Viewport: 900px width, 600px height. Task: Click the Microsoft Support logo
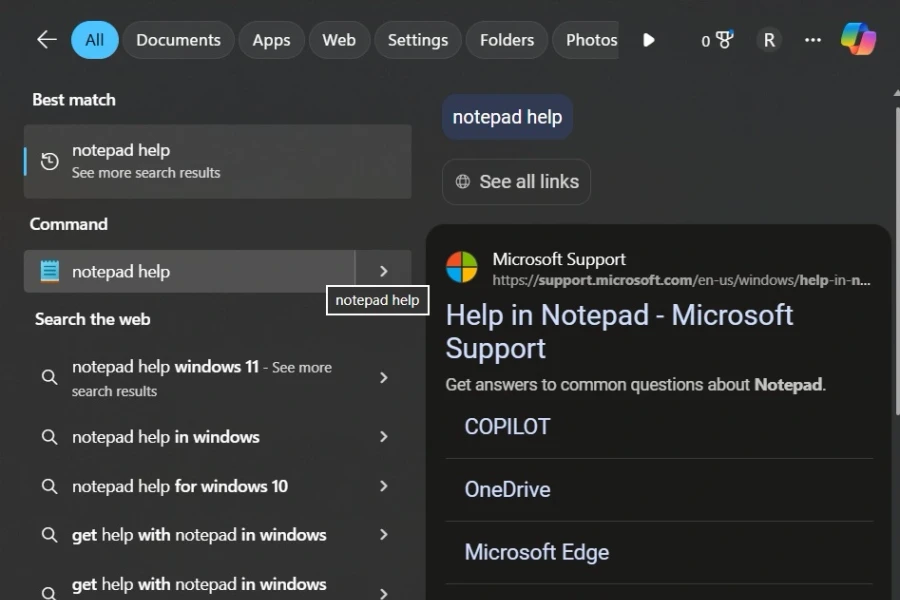[x=462, y=267]
